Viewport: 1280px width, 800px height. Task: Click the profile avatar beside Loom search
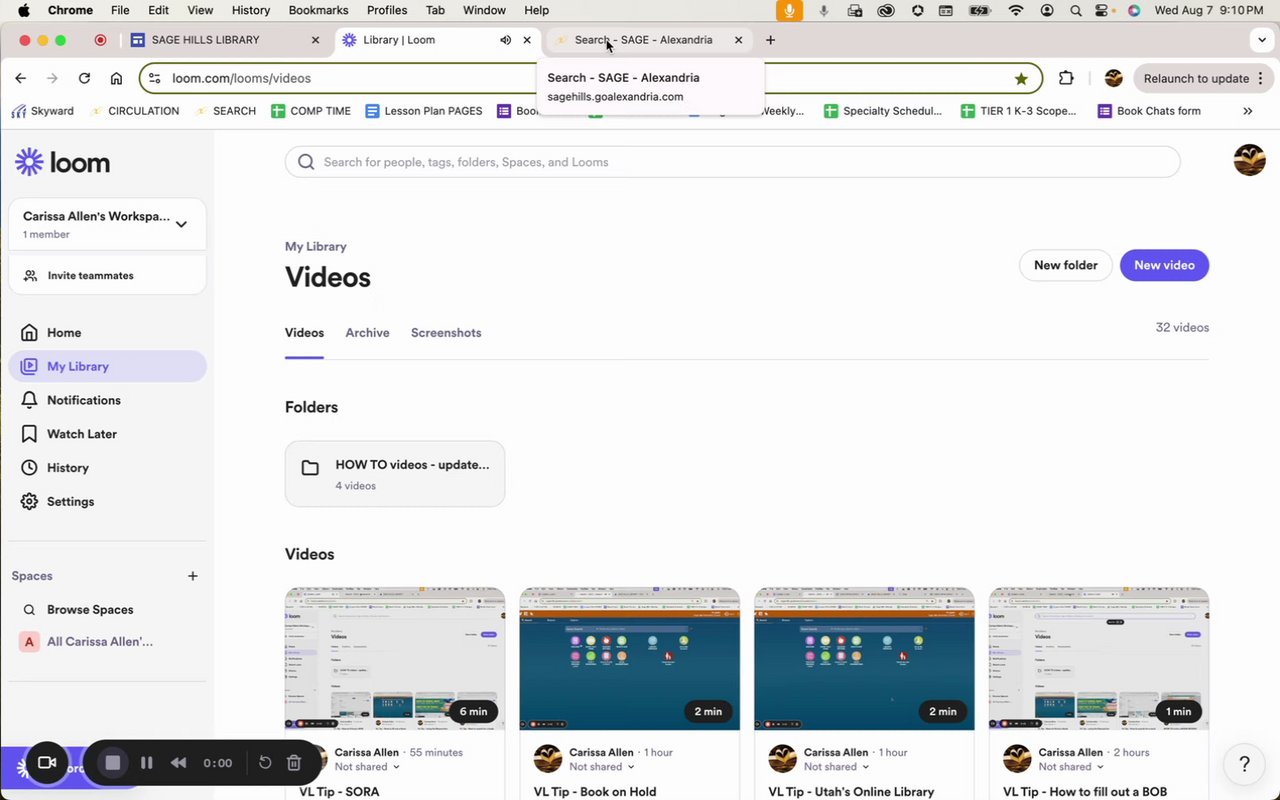[1249, 160]
